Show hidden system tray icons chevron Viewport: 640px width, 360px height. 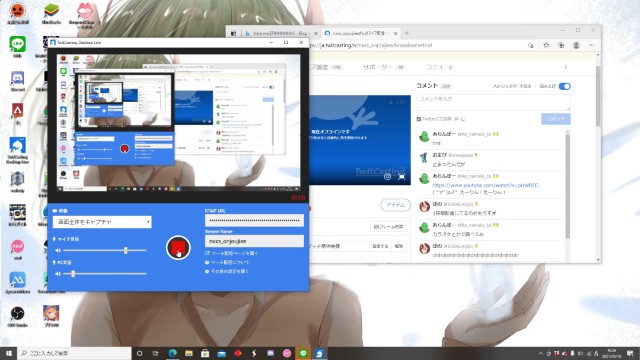[541, 353]
